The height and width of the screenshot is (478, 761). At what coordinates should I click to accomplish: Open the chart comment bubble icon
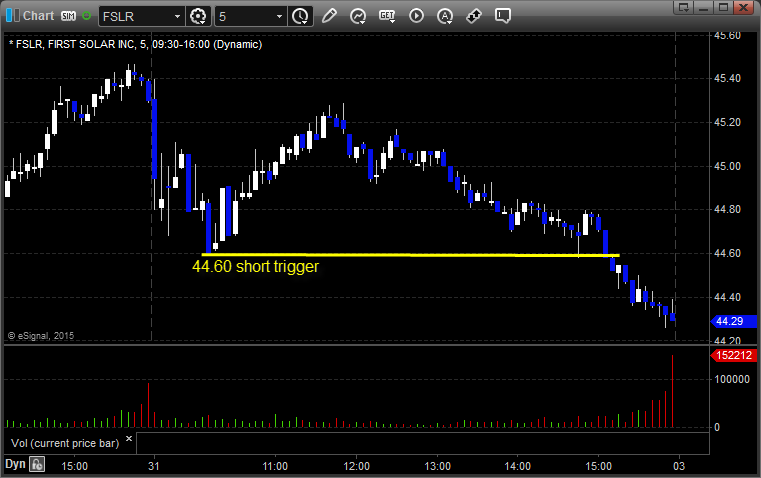pos(502,16)
